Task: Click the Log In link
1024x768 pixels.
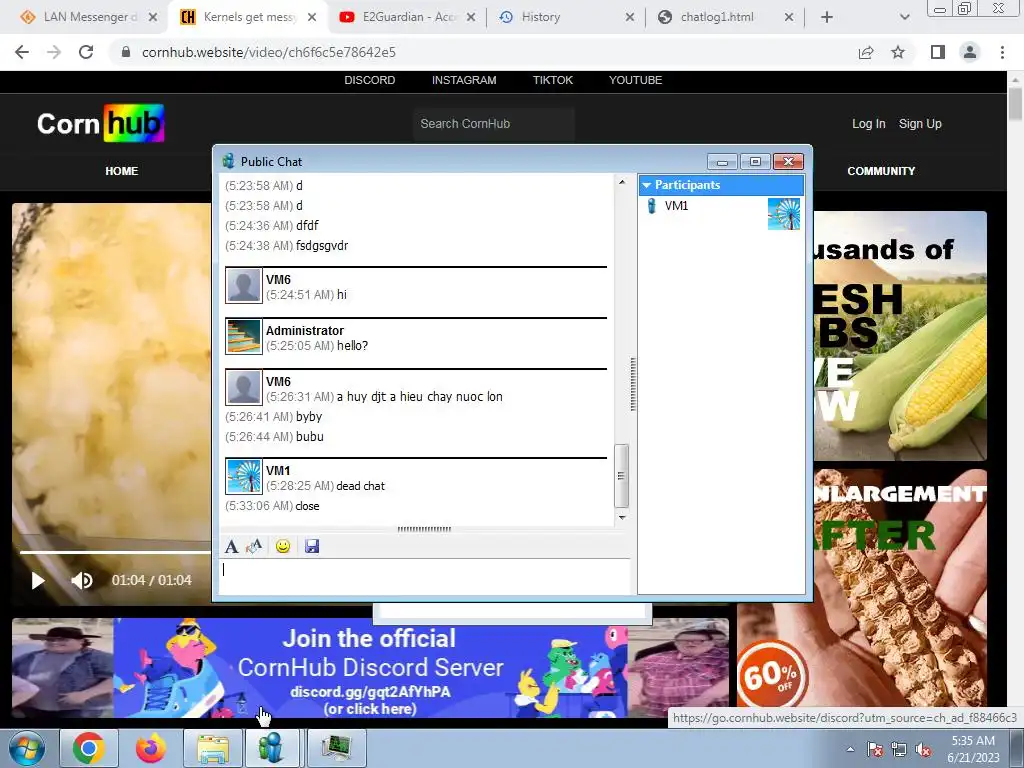Action: click(x=869, y=123)
